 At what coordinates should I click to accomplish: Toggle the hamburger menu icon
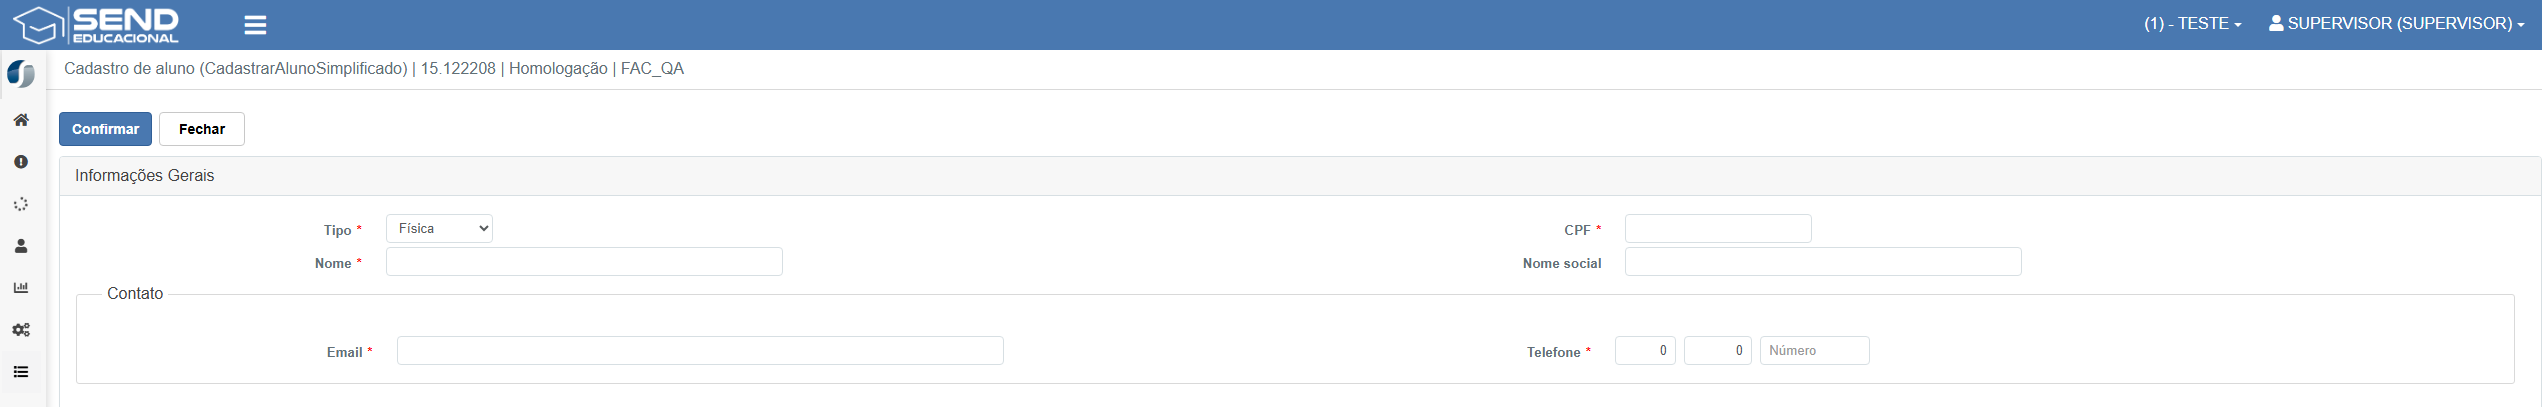tap(255, 25)
